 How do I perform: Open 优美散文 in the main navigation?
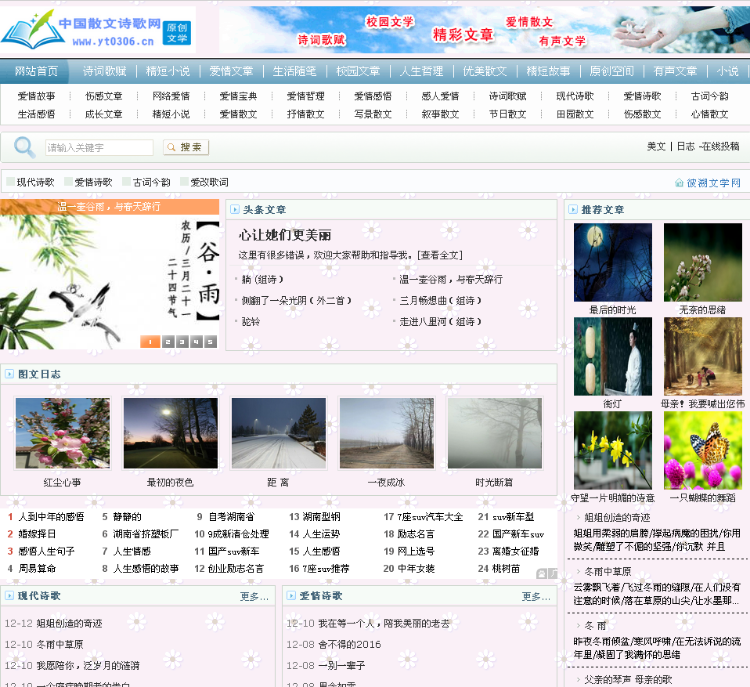[485, 71]
